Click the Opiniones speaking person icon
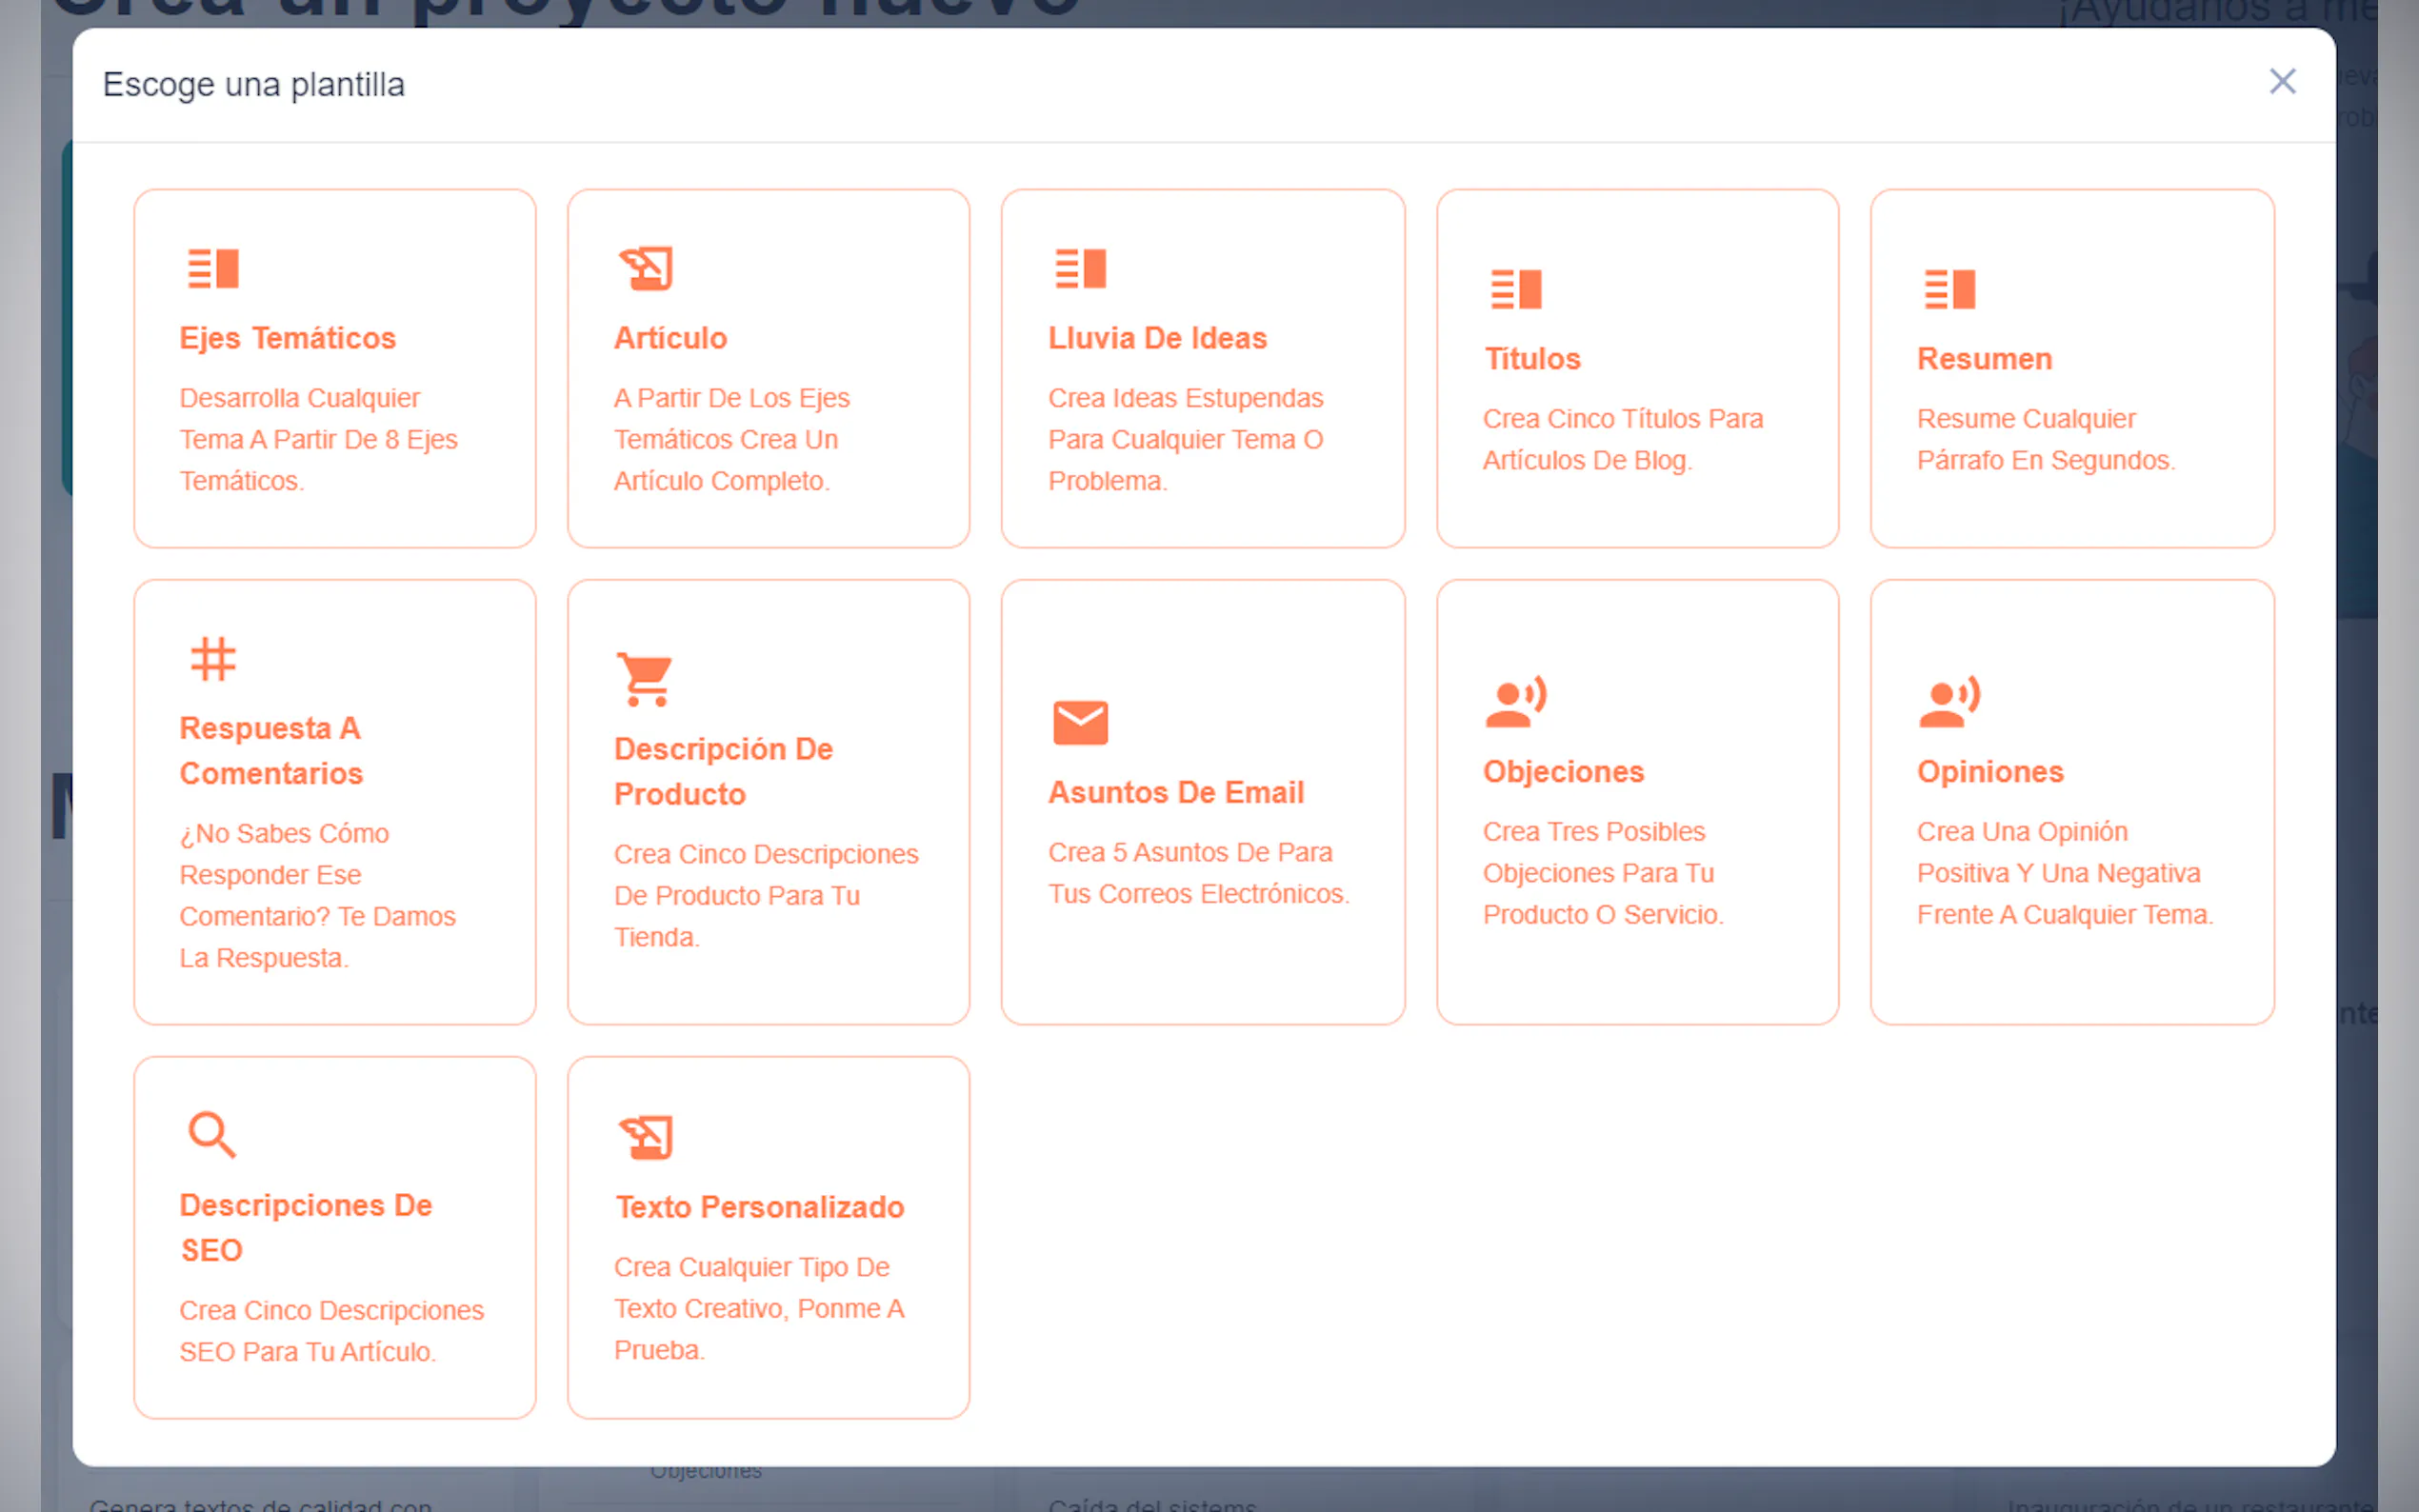 tap(1949, 701)
